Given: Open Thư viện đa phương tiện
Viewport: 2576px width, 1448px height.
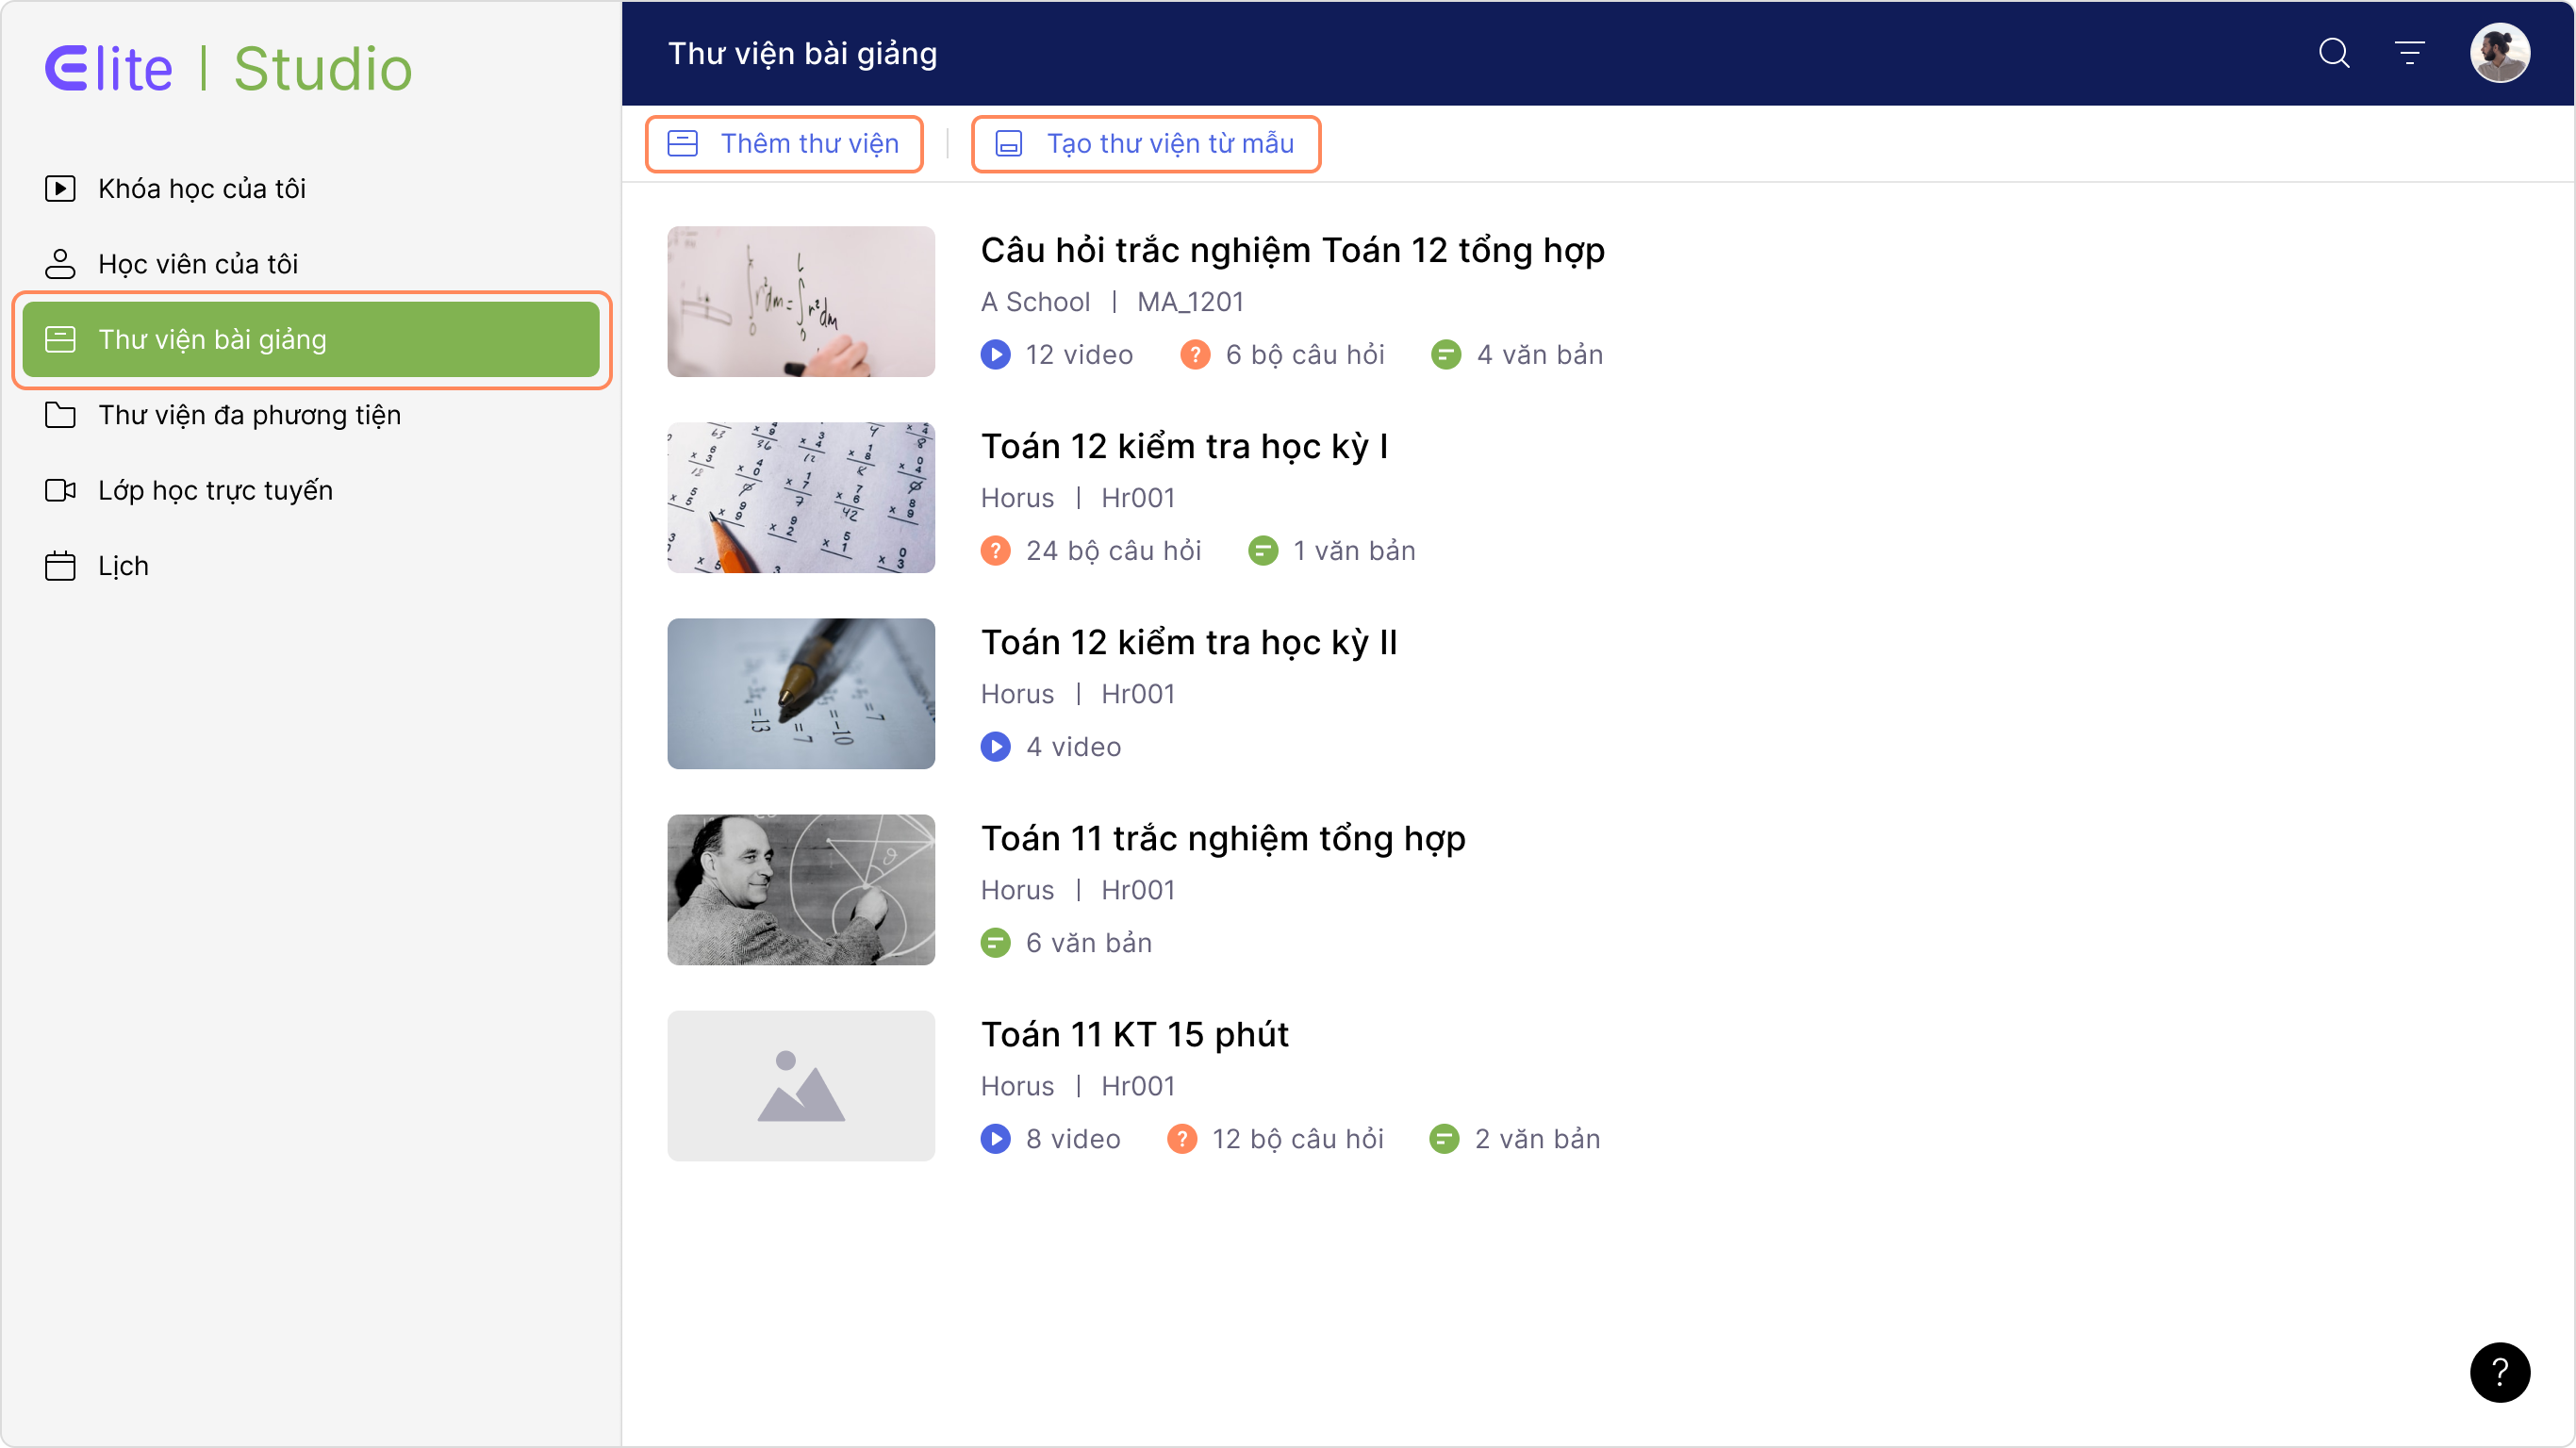Looking at the screenshot, I should (x=249, y=415).
